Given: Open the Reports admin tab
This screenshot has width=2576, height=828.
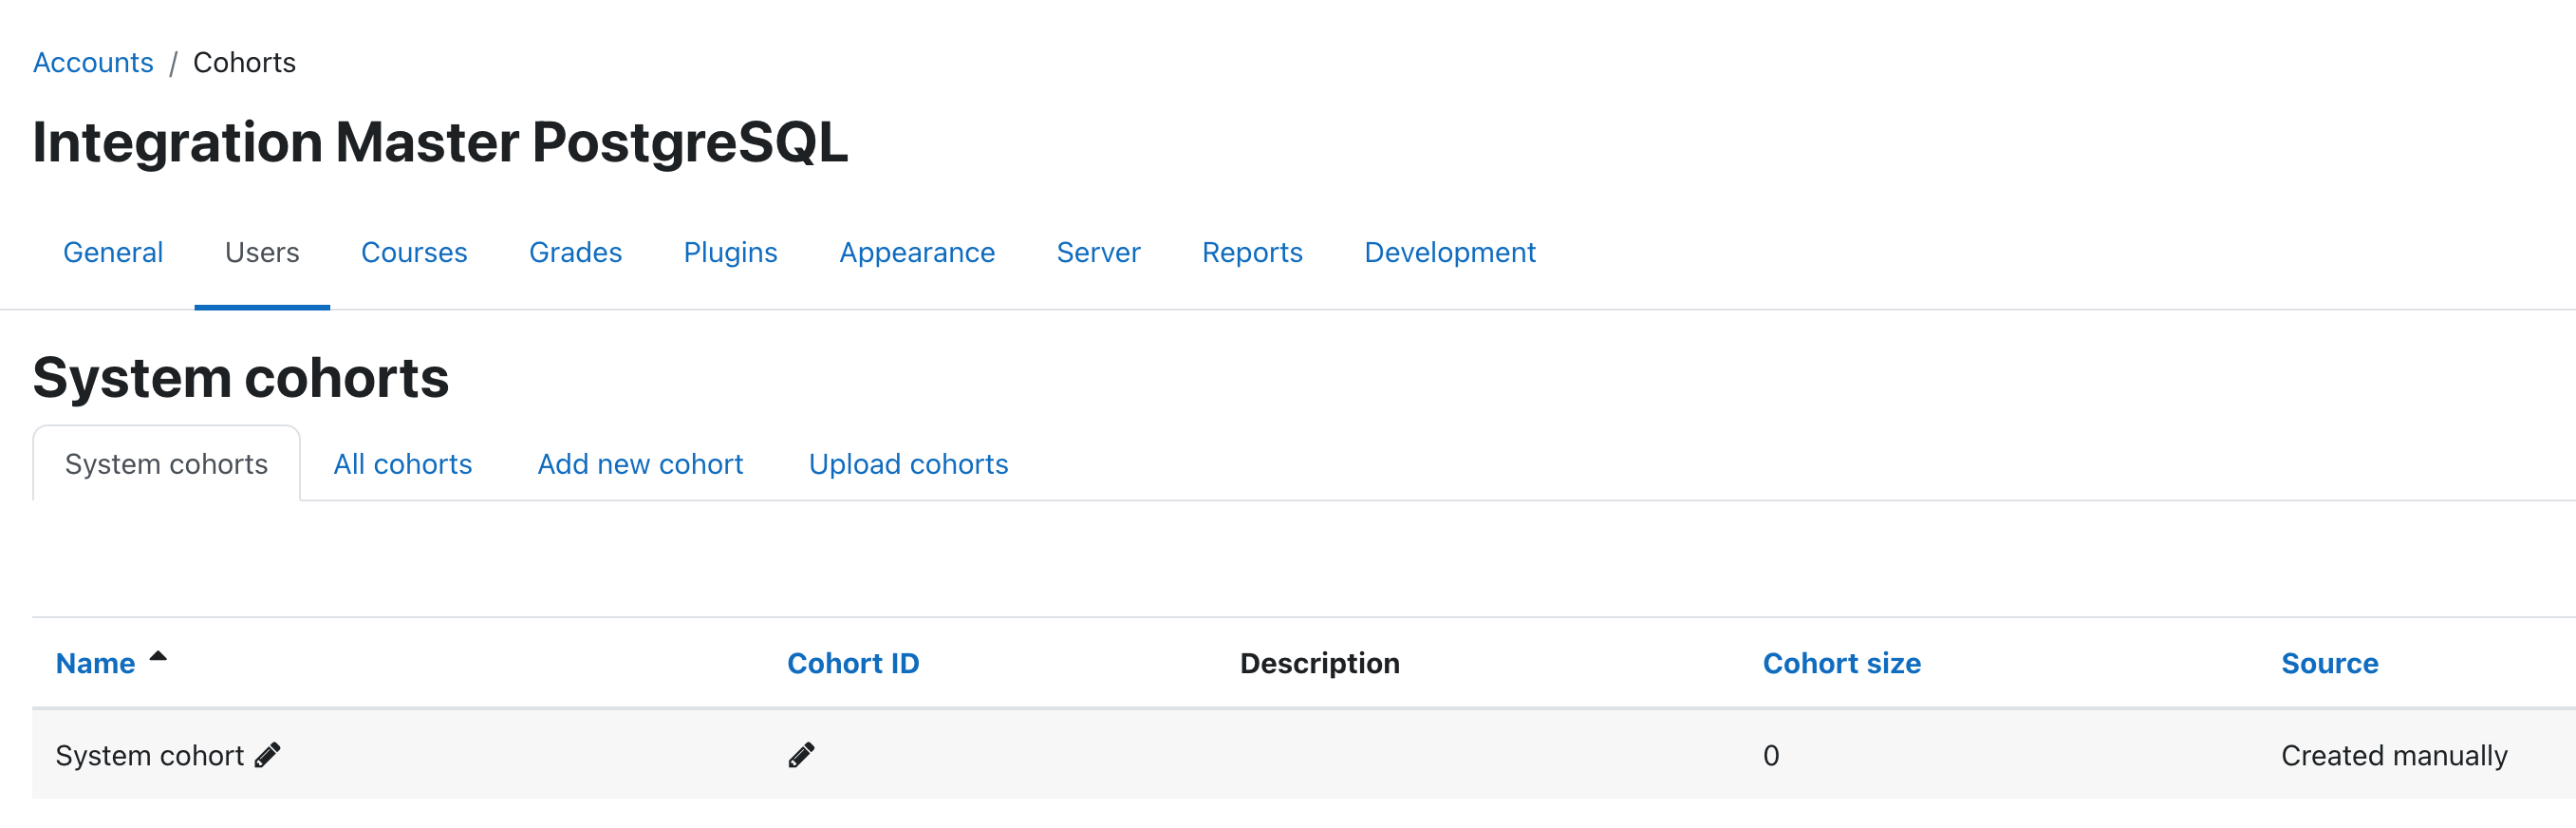Looking at the screenshot, I should point(1252,252).
